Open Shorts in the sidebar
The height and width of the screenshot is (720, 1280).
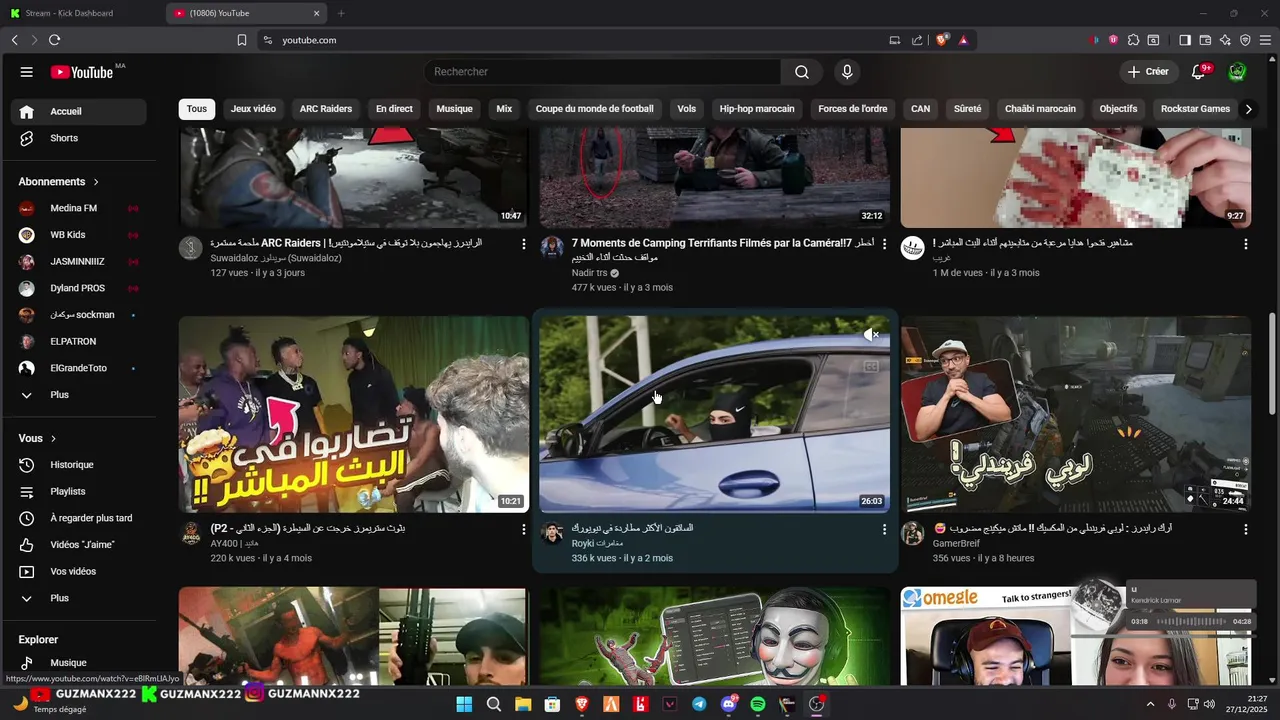pyautogui.click(x=78, y=138)
